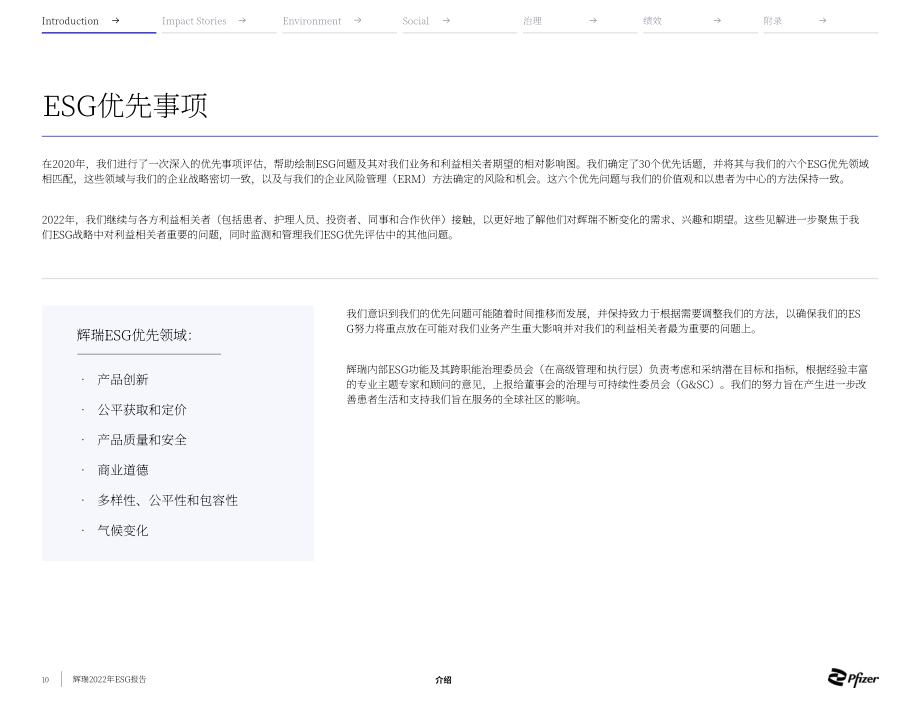Click the arrow next to Impact Stories

[x=242, y=21]
